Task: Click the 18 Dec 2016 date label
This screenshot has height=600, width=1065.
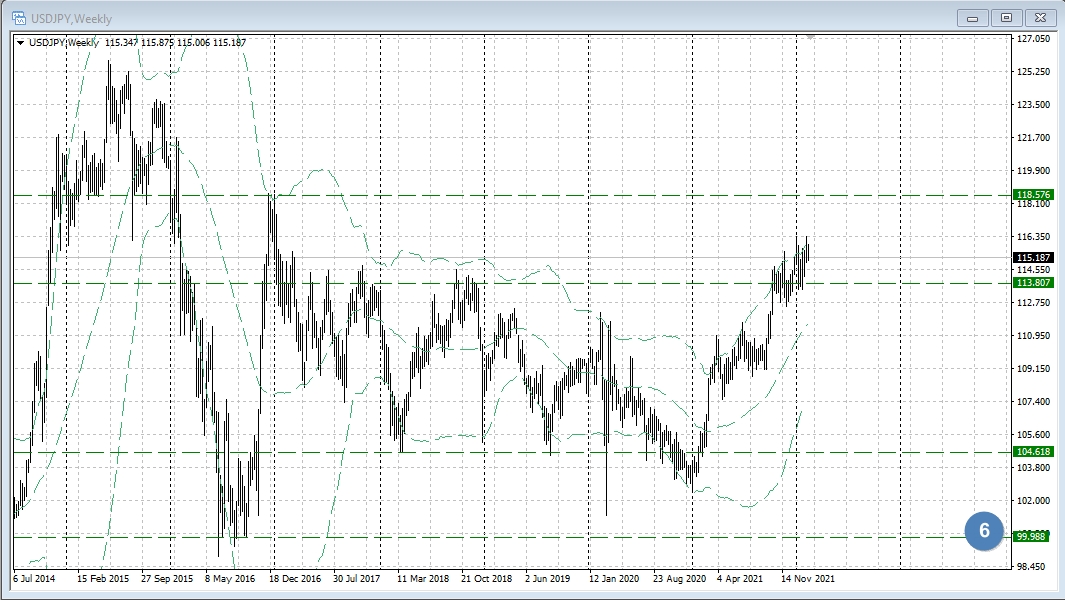Action: (x=294, y=578)
